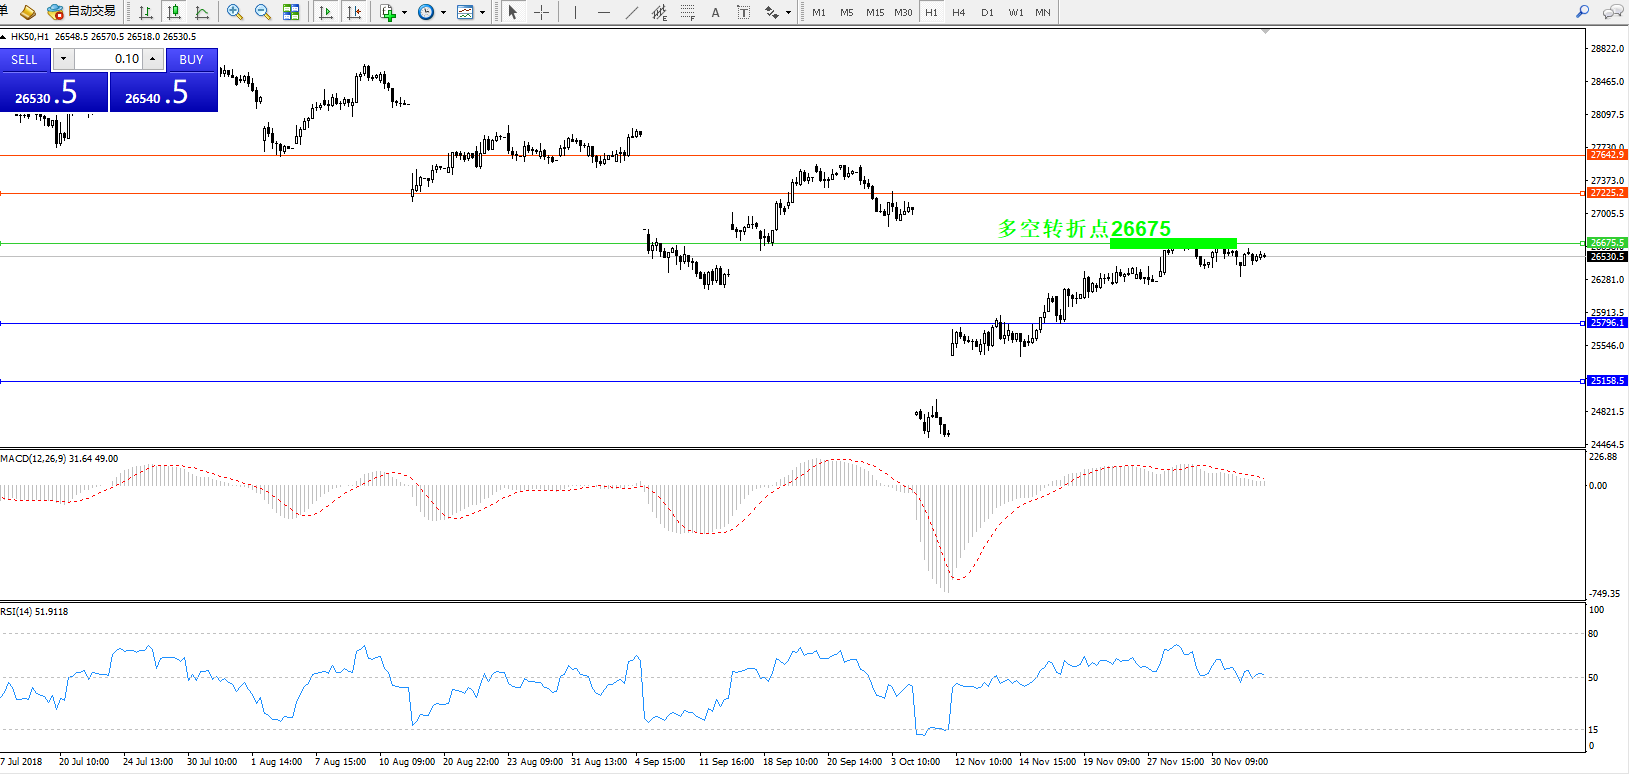Select the Fibonacci retracement tool
The height and width of the screenshot is (774, 1629).
(x=687, y=12)
